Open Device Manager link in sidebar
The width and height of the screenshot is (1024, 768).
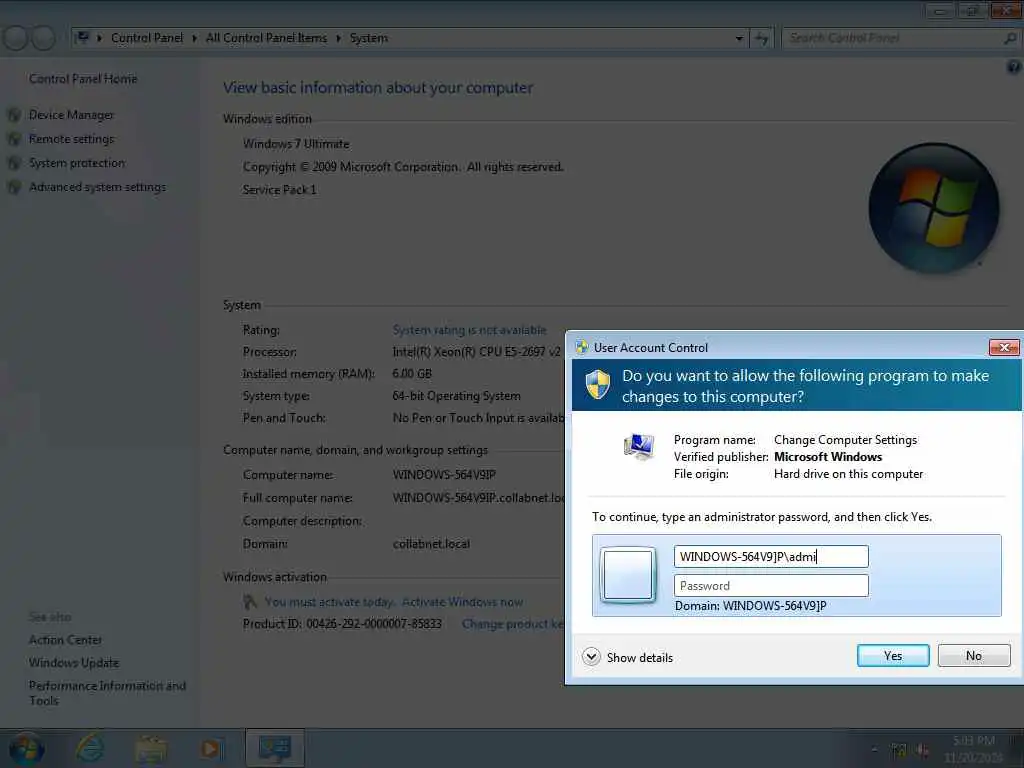pos(71,115)
